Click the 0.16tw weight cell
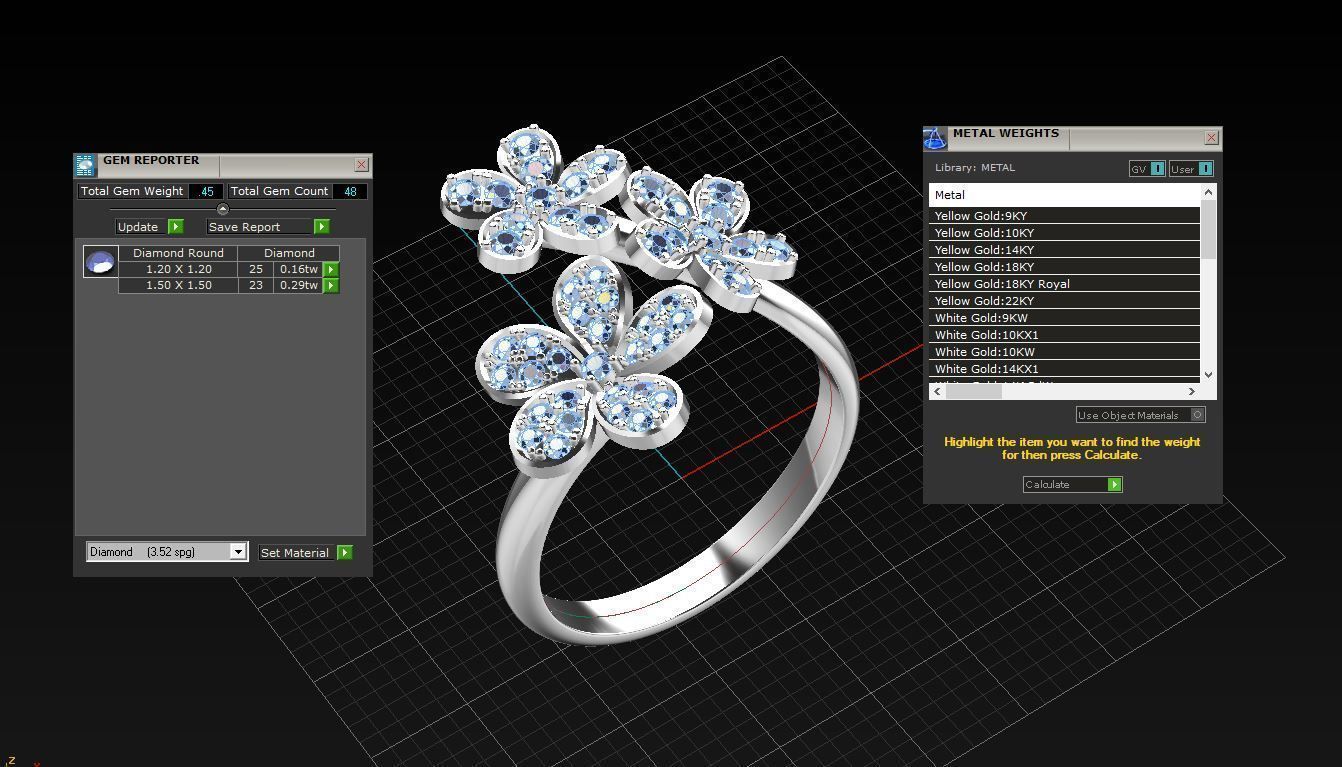Viewport: 1342px width, 767px height. click(x=298, y=270)
